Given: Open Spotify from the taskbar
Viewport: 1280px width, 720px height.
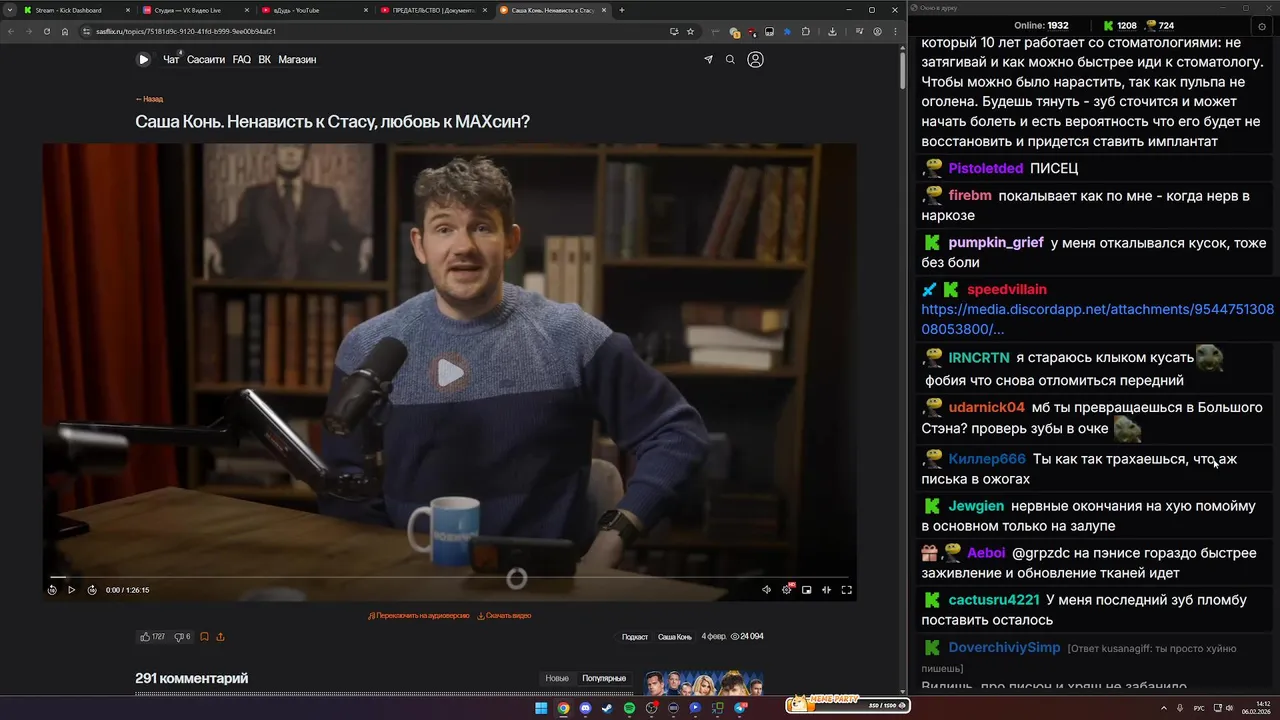Looking at the screenshot, I should pos(629,708).
